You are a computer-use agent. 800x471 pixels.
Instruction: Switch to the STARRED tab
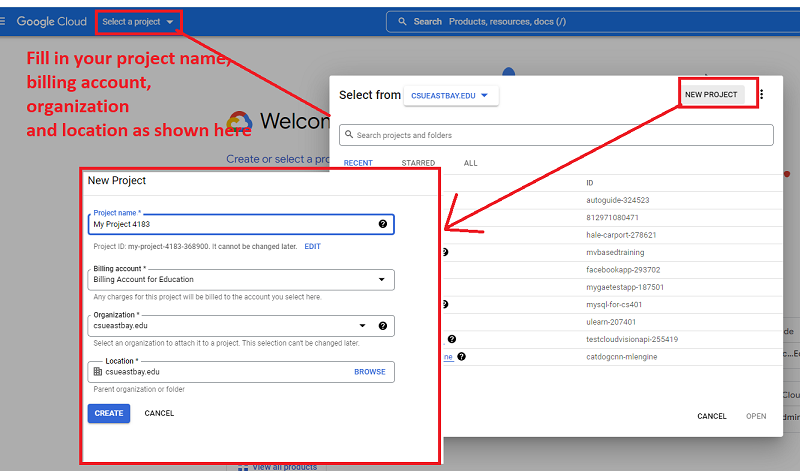418,163
